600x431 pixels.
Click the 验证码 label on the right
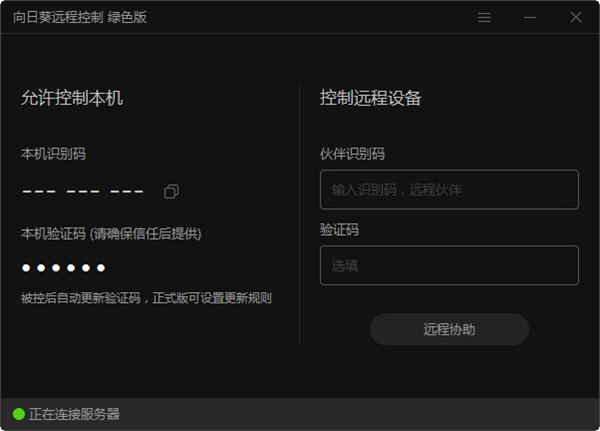pos(339,230)
